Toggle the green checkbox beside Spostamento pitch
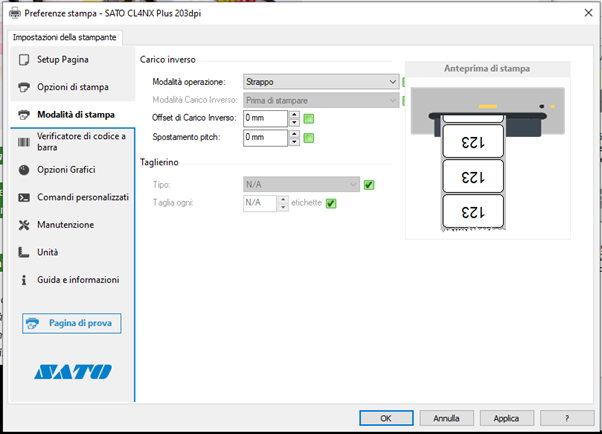602x434 pixels. tap(309, 138)
